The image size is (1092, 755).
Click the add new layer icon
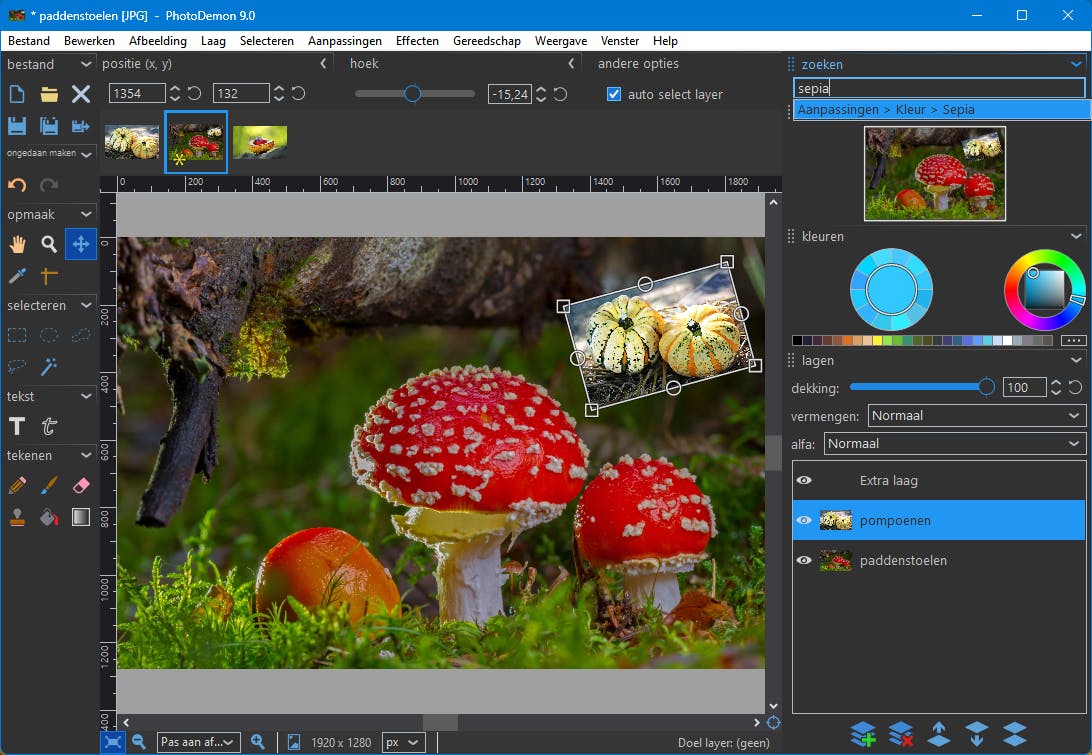coord(863,734)
